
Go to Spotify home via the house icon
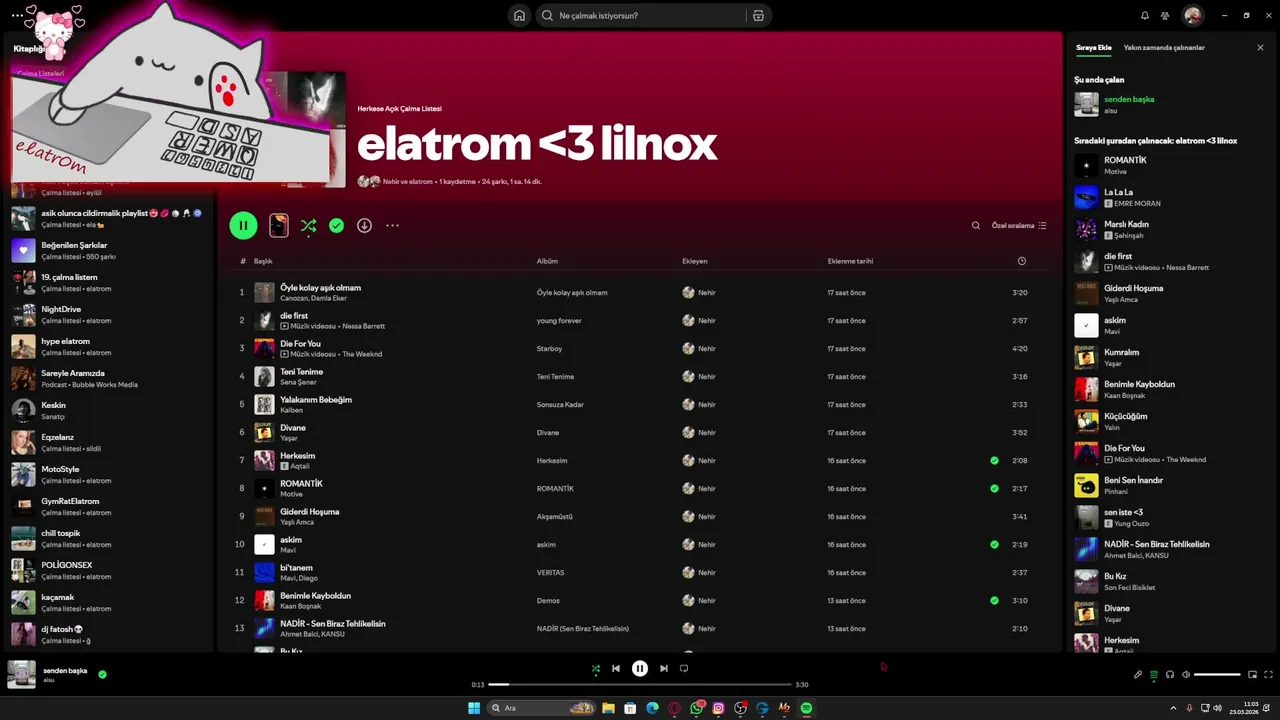519,15
